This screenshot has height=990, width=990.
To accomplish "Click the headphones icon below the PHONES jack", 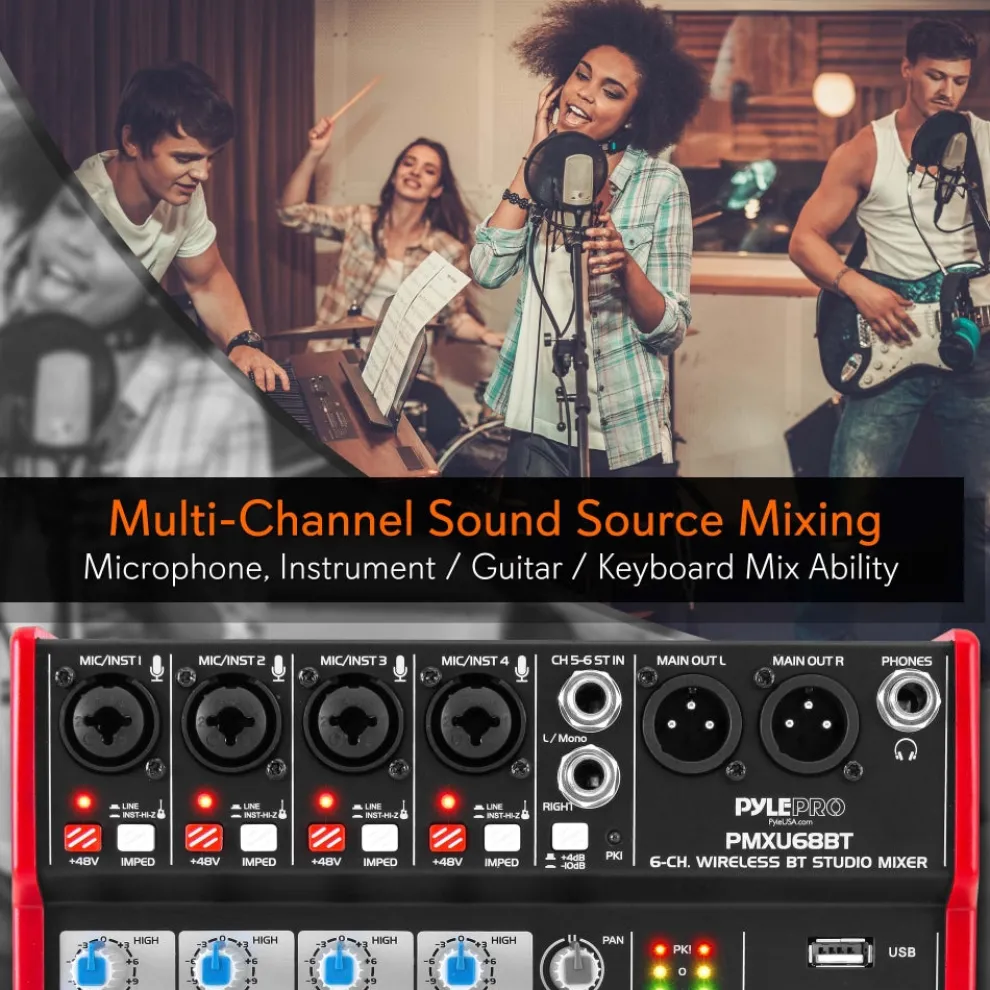I will point(906,751).
